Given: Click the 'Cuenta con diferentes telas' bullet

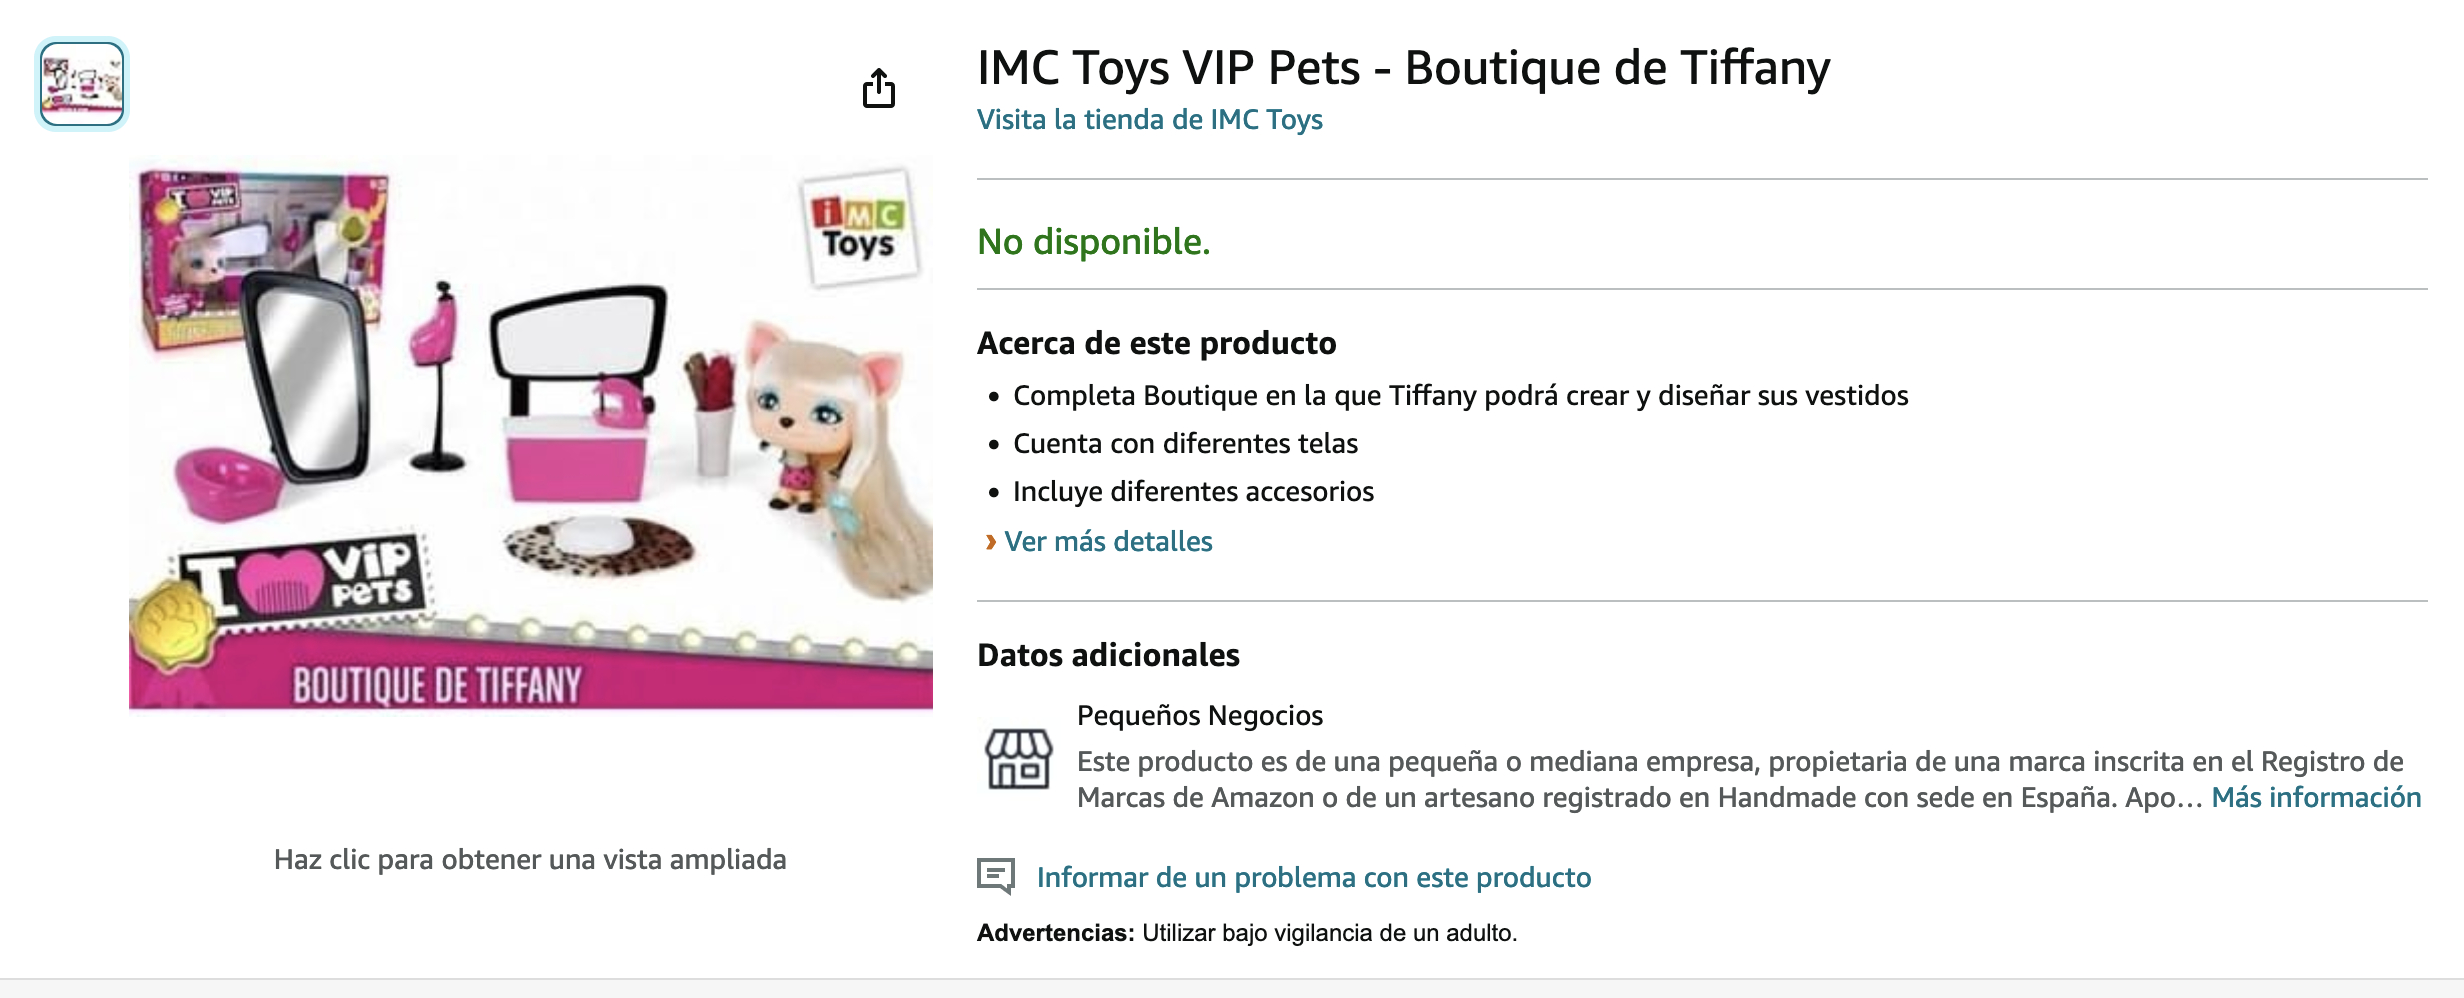Looking at the screenshot, I should (1185, 444).
